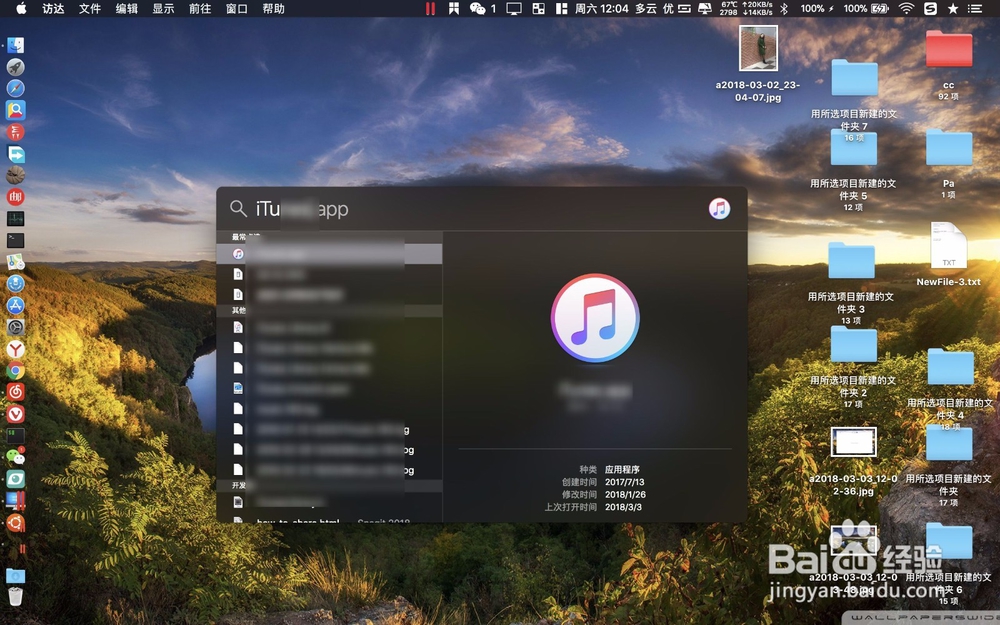Launch Yandex browser from the dock
Viewport: 1000px width, 625px height.
(15, 349)
